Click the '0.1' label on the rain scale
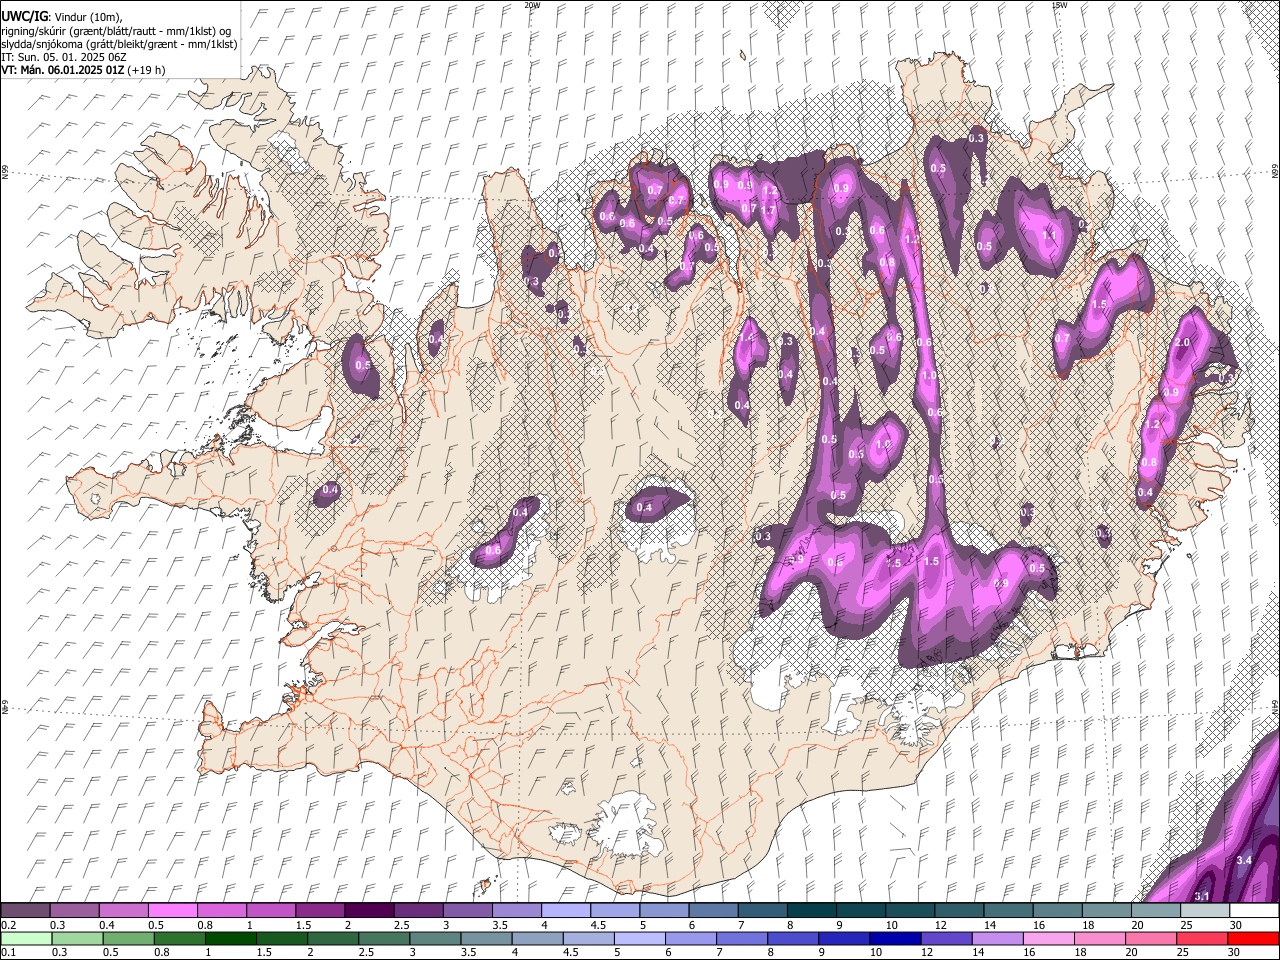This screenshot has width=1280, height=960. (8, 953)
